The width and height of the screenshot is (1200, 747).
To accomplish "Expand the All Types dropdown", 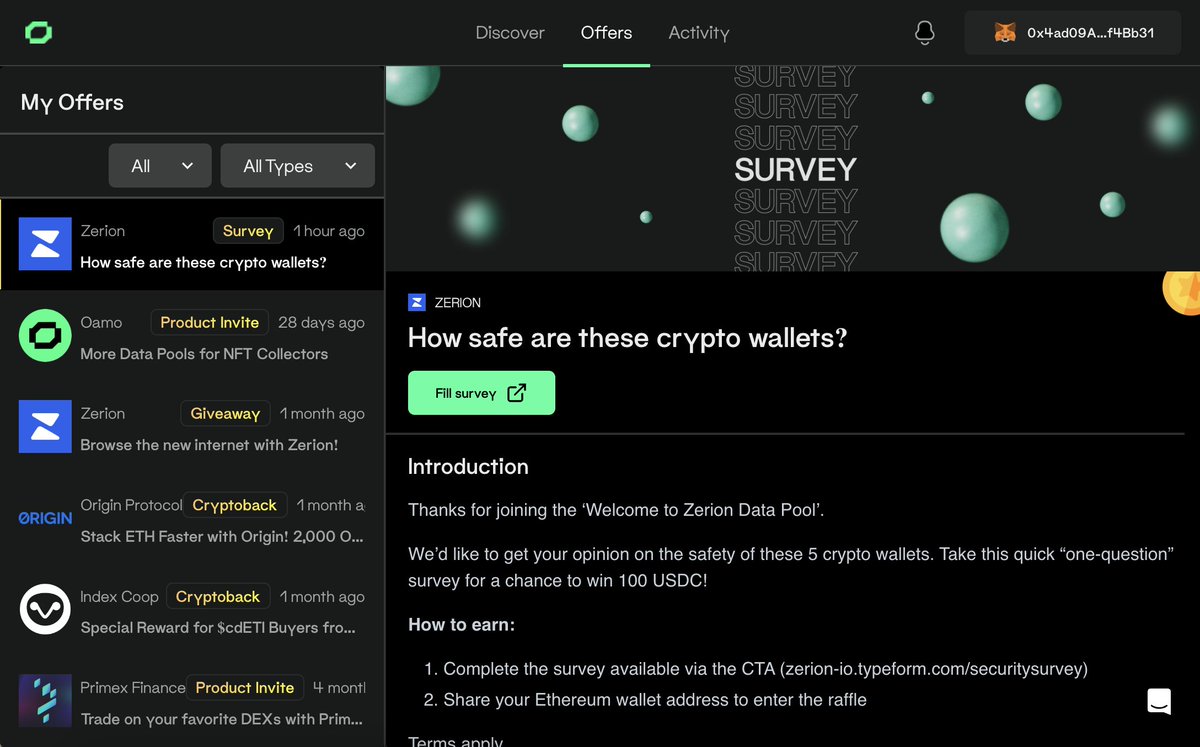I will [x=297, y=165].
